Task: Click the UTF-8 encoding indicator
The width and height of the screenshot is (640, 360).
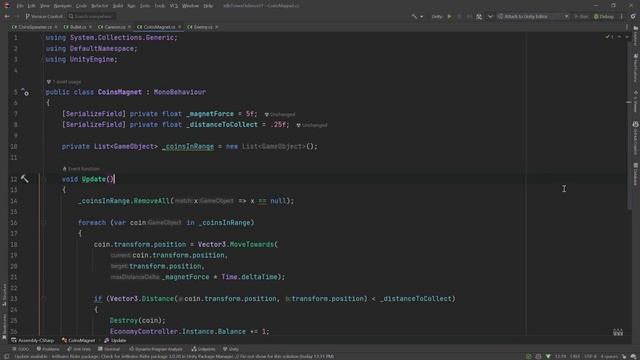Action: coord(590,356)
